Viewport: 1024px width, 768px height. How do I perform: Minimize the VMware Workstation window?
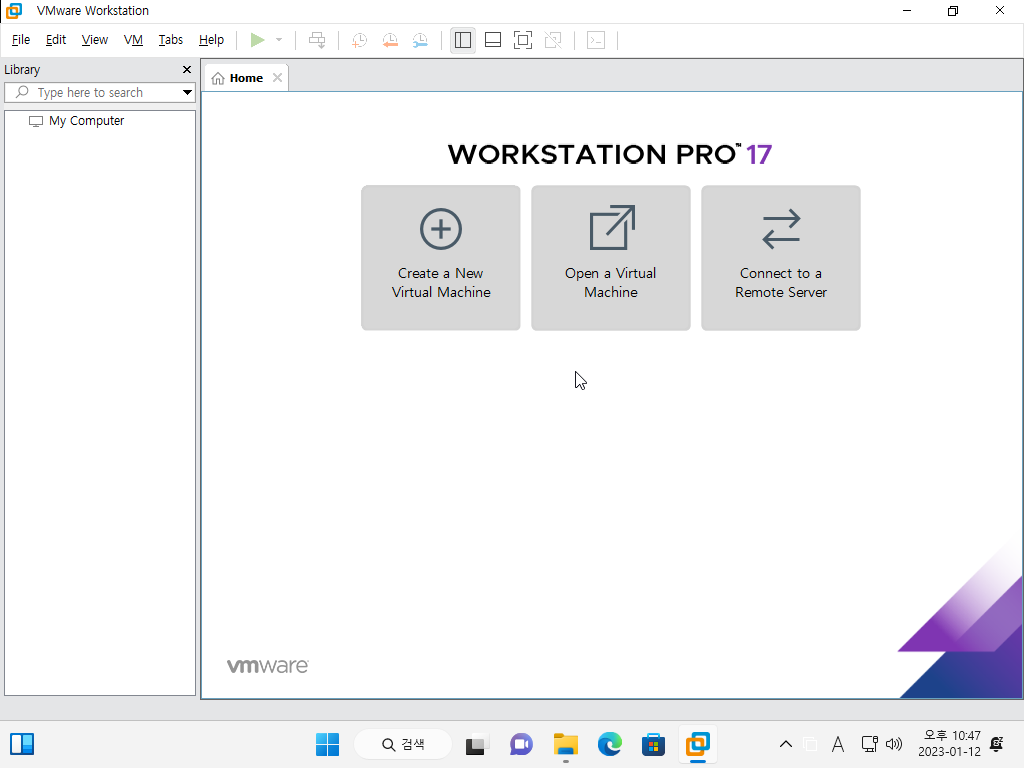click(906, 10)
